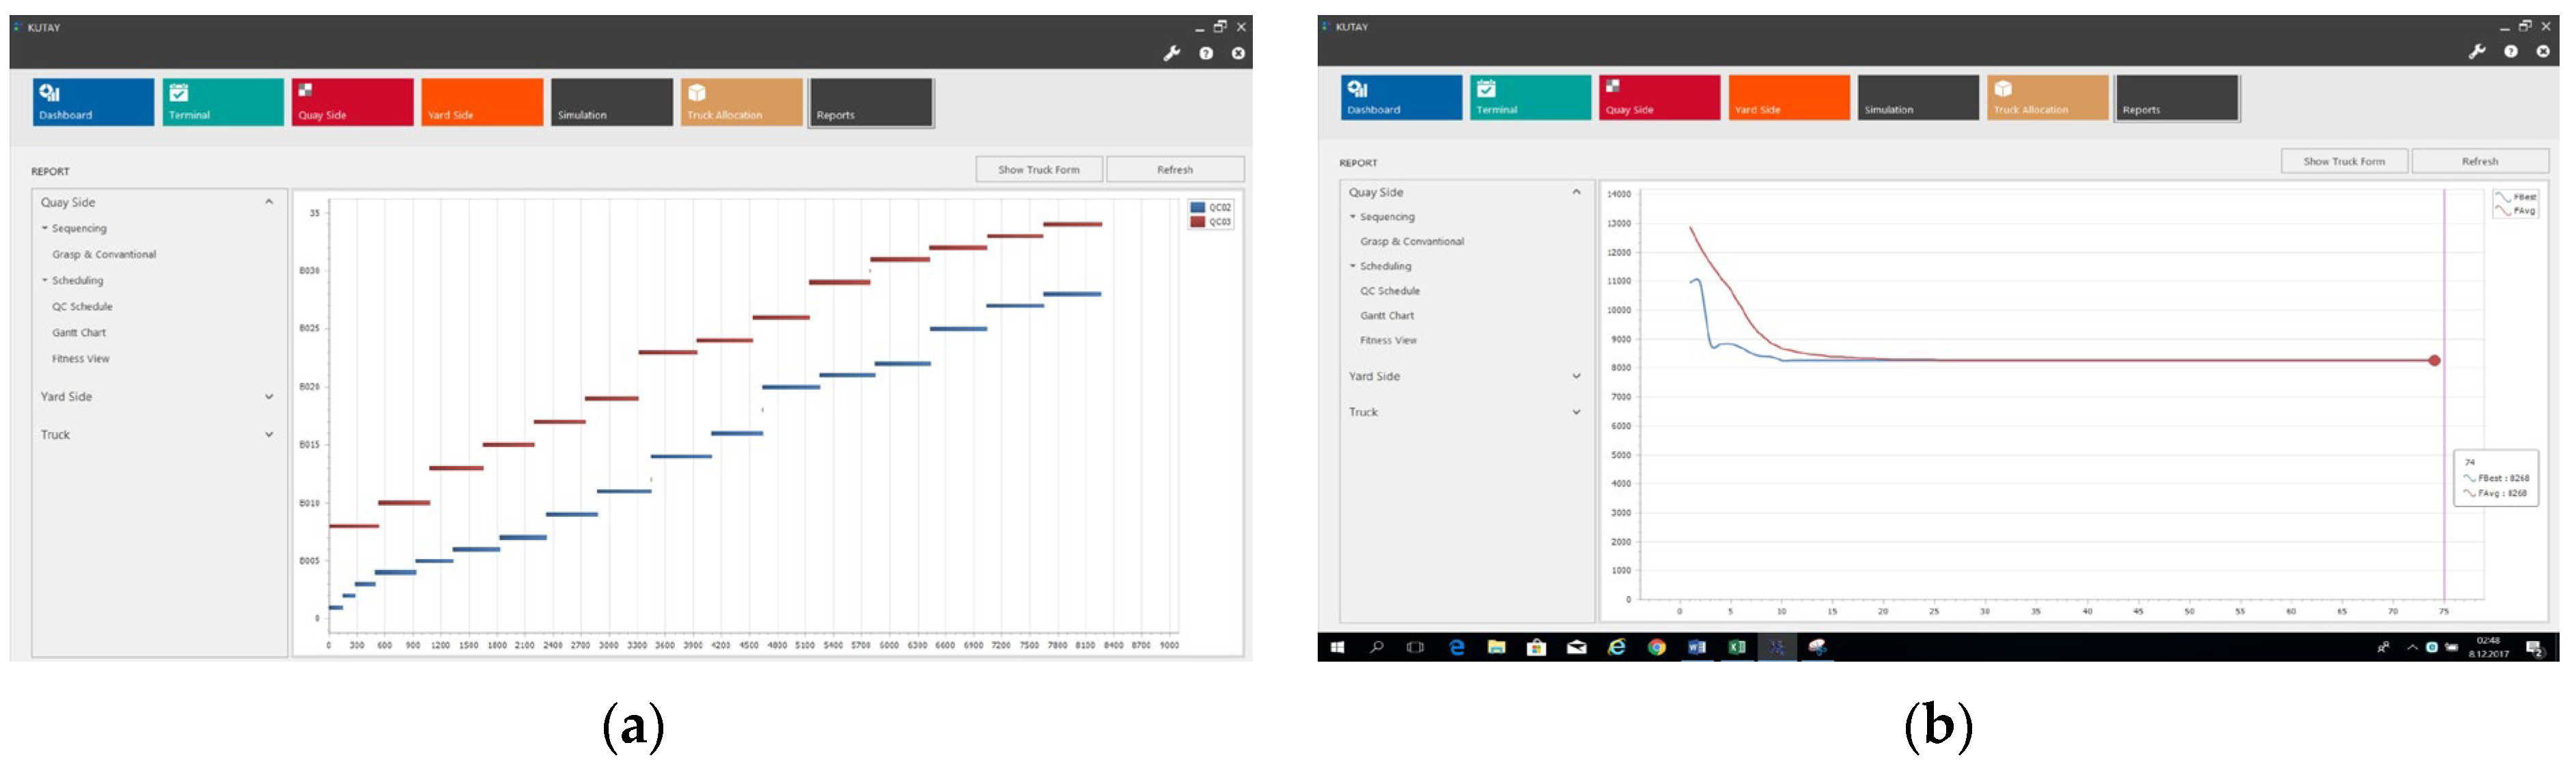Viewport: 2576px width, 771px height.
Task: Collapse Quay Side section in fitness graph window
Action: click(x=1576, y=192)
